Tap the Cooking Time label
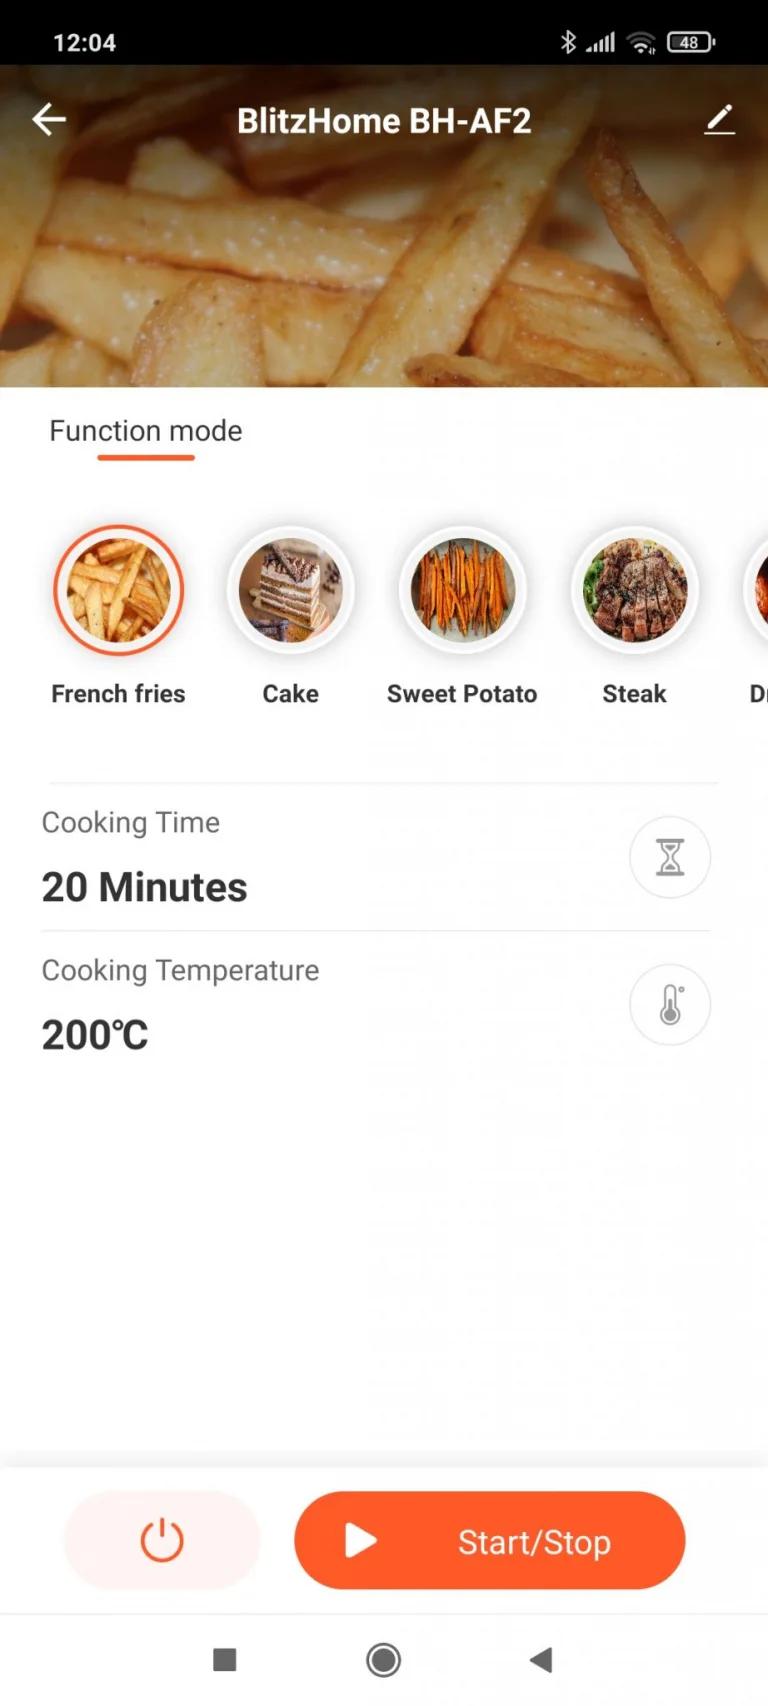 (x=131, y=823)
